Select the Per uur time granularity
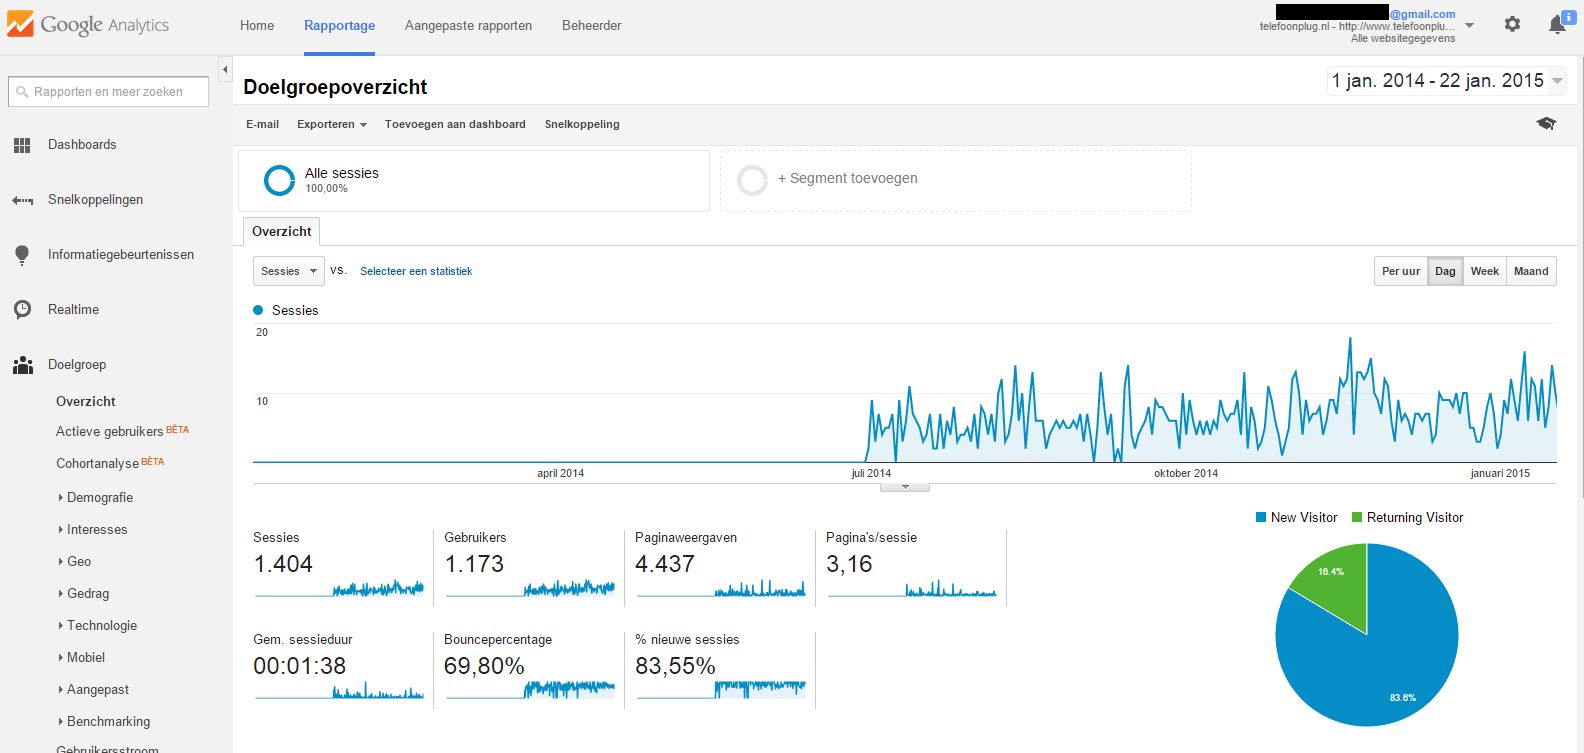This screenshot has height=753, width=1584. 1401,271
